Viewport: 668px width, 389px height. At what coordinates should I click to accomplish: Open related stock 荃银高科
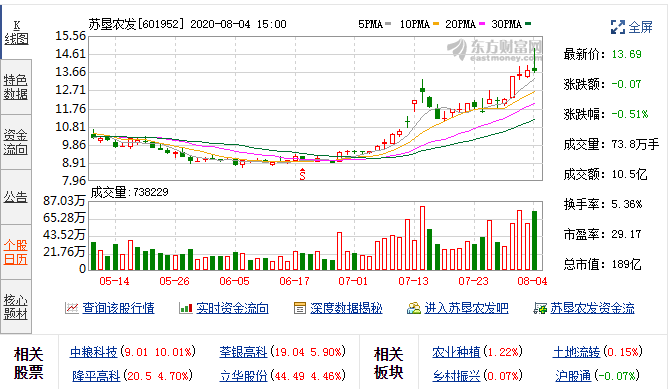click(x=243, y=352)
